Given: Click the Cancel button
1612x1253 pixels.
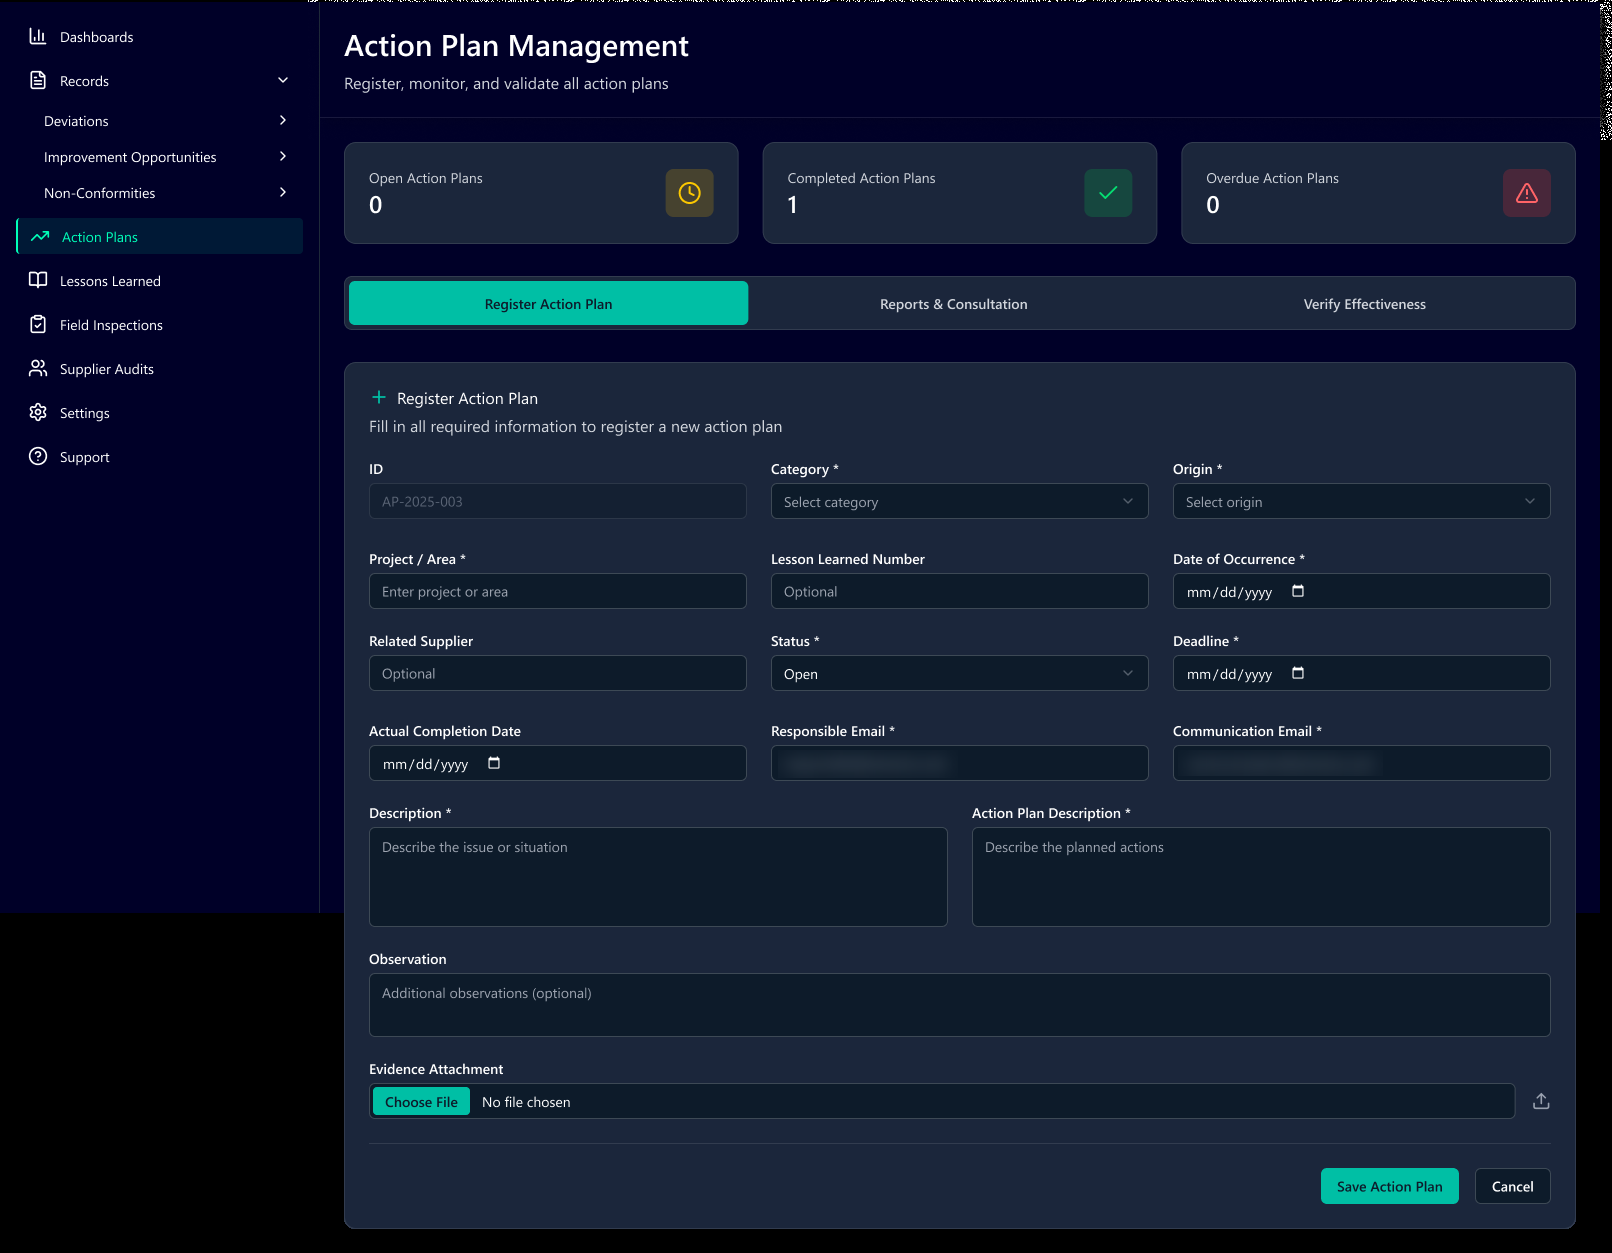Looking at the screenshot, I should tap(1512, 1186).
